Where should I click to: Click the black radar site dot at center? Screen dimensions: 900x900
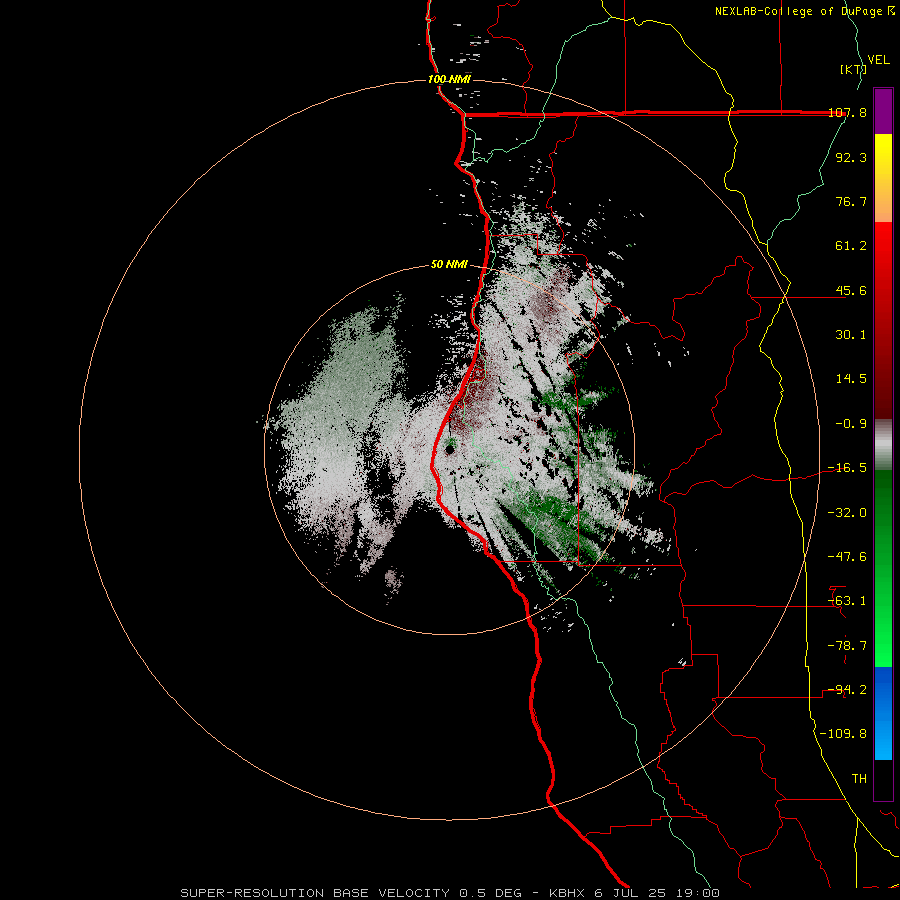click(449, 450)
